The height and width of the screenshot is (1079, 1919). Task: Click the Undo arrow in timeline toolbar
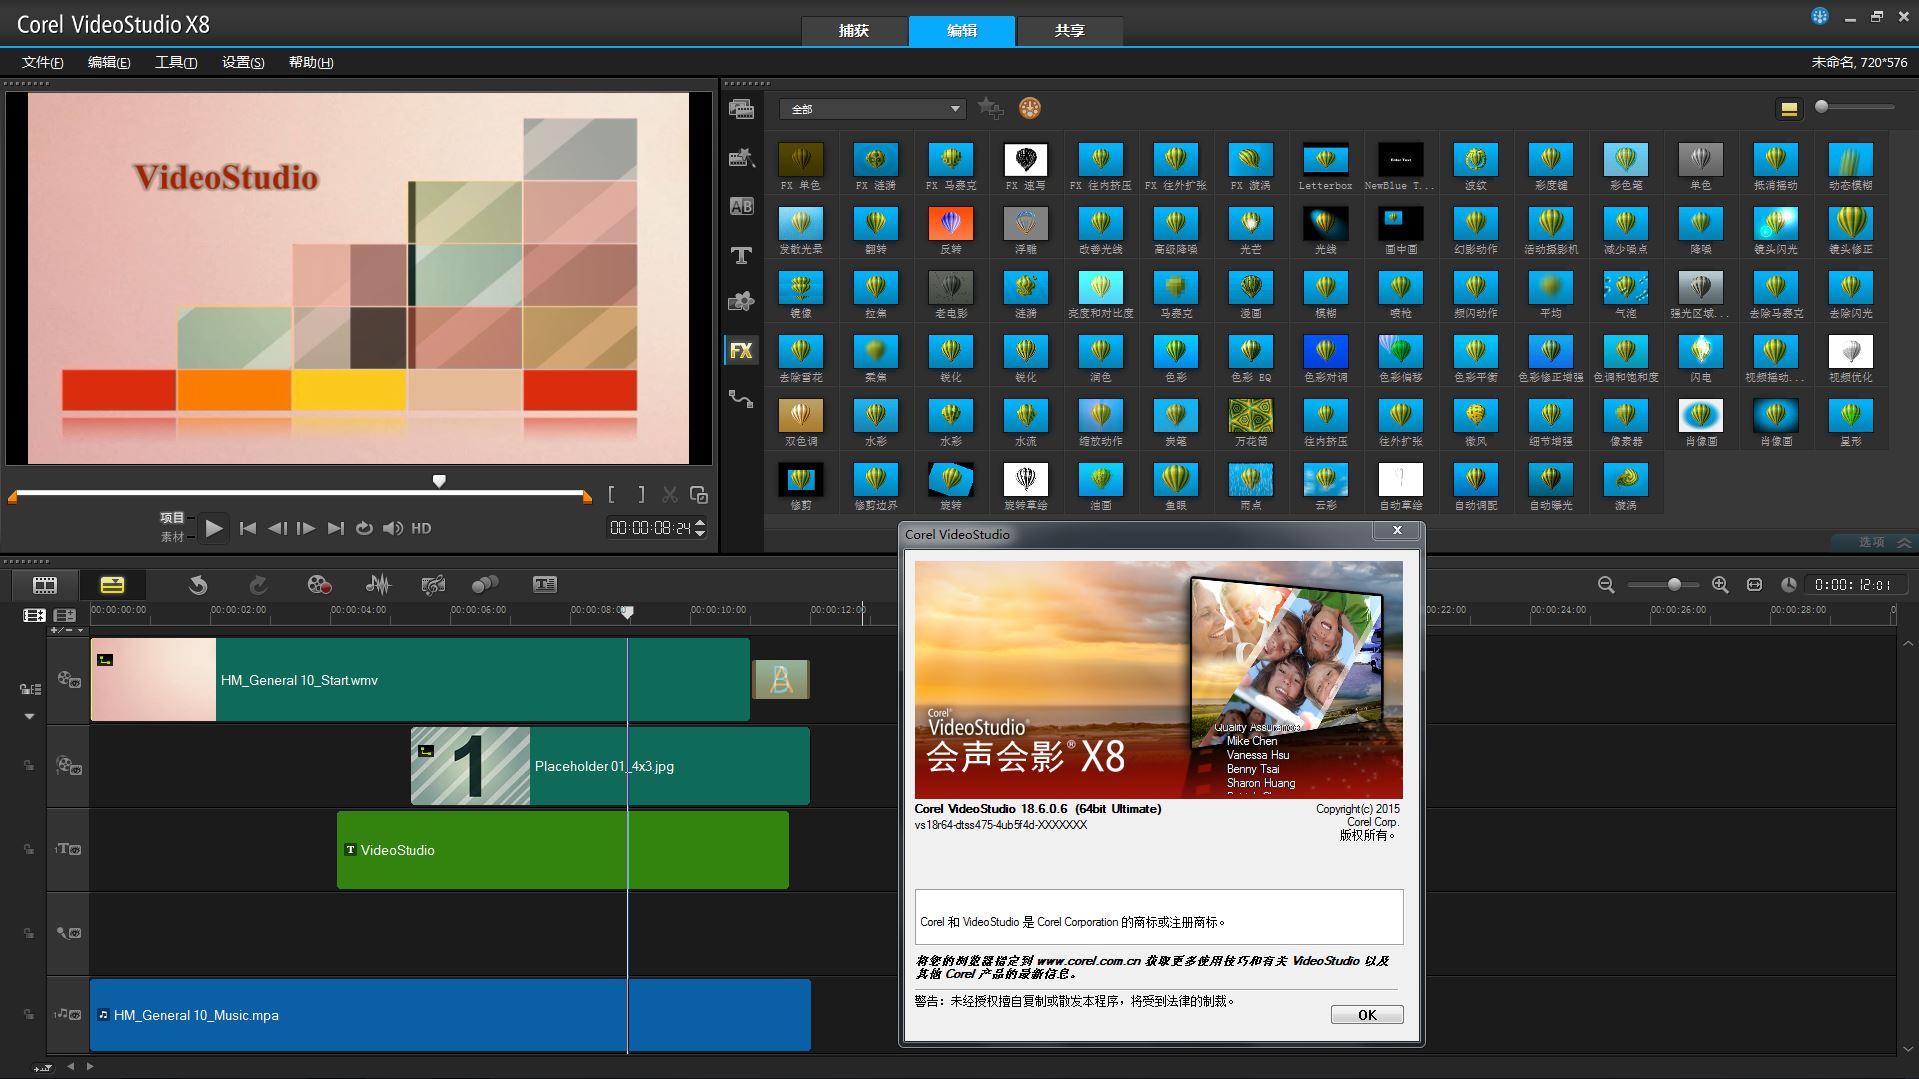(x=198, y=585)
